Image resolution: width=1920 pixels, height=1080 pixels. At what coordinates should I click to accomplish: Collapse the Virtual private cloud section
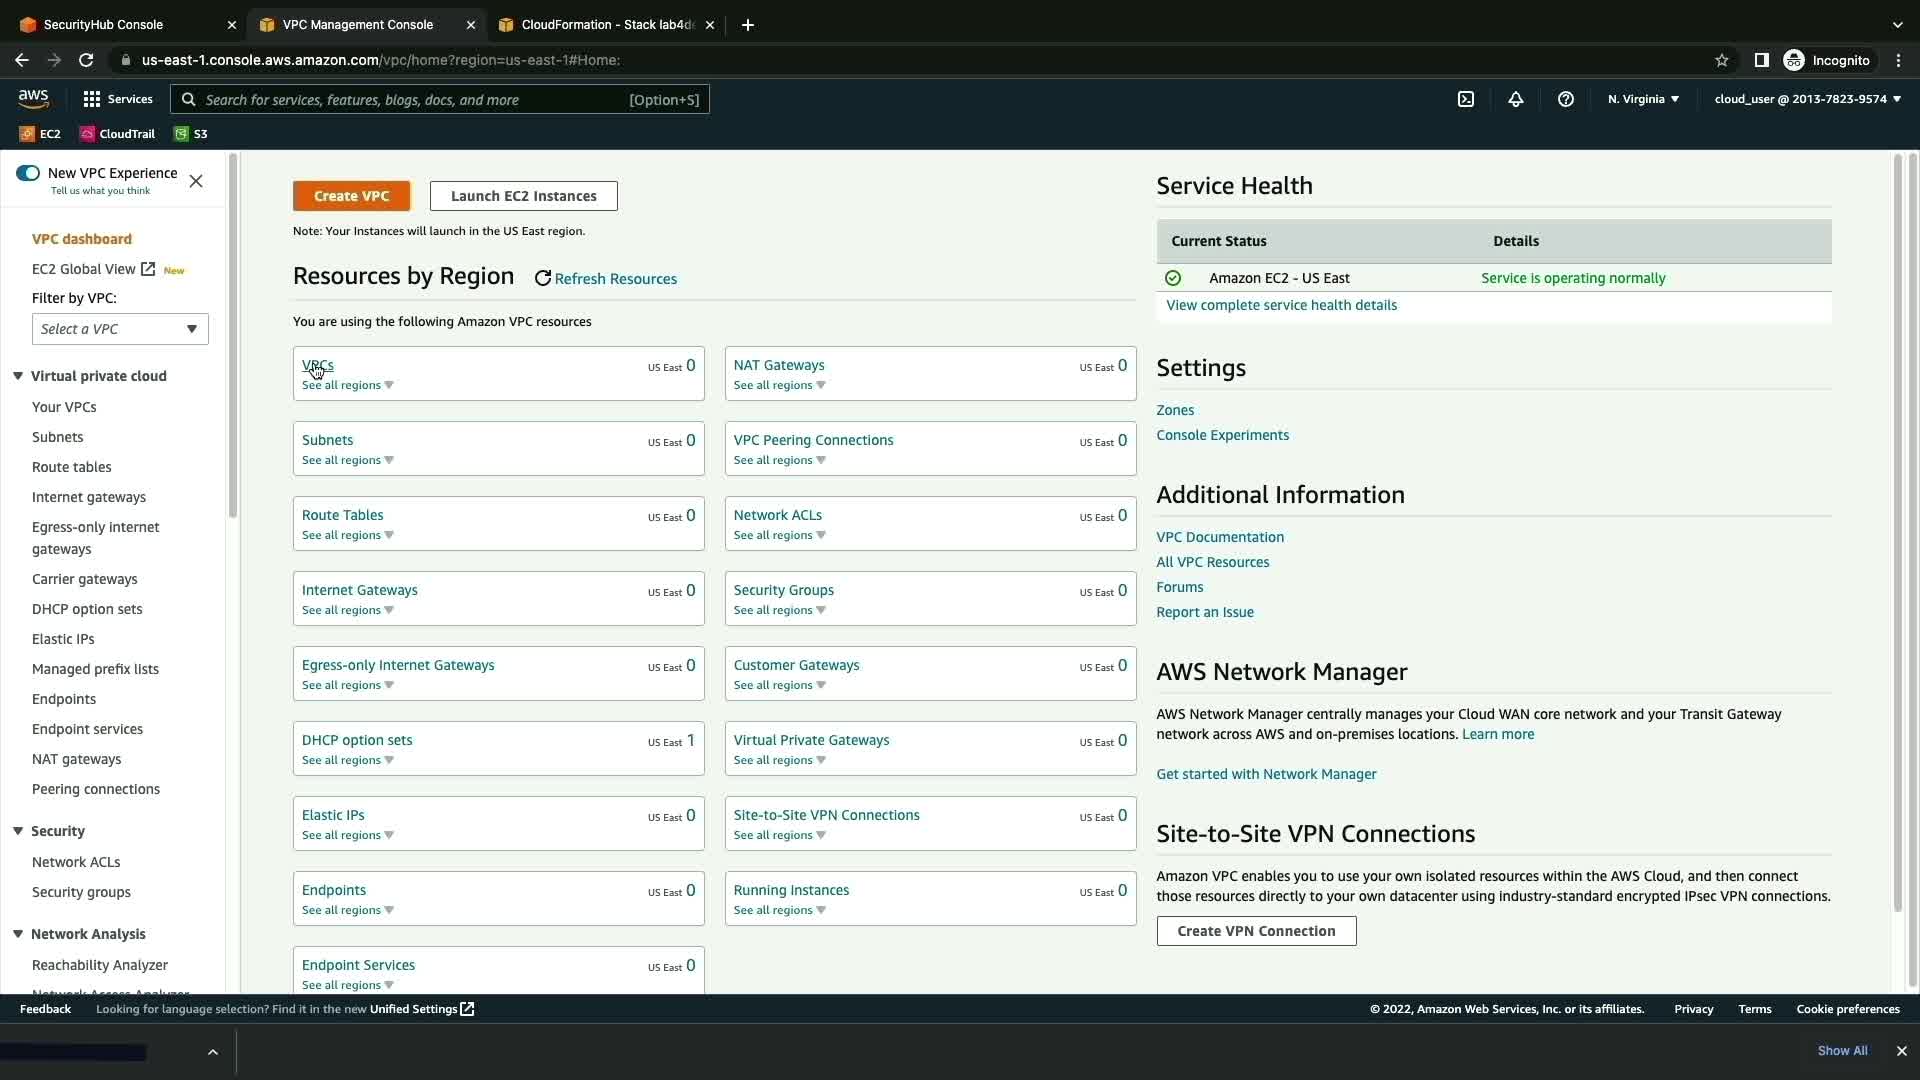tap(18, 376)
